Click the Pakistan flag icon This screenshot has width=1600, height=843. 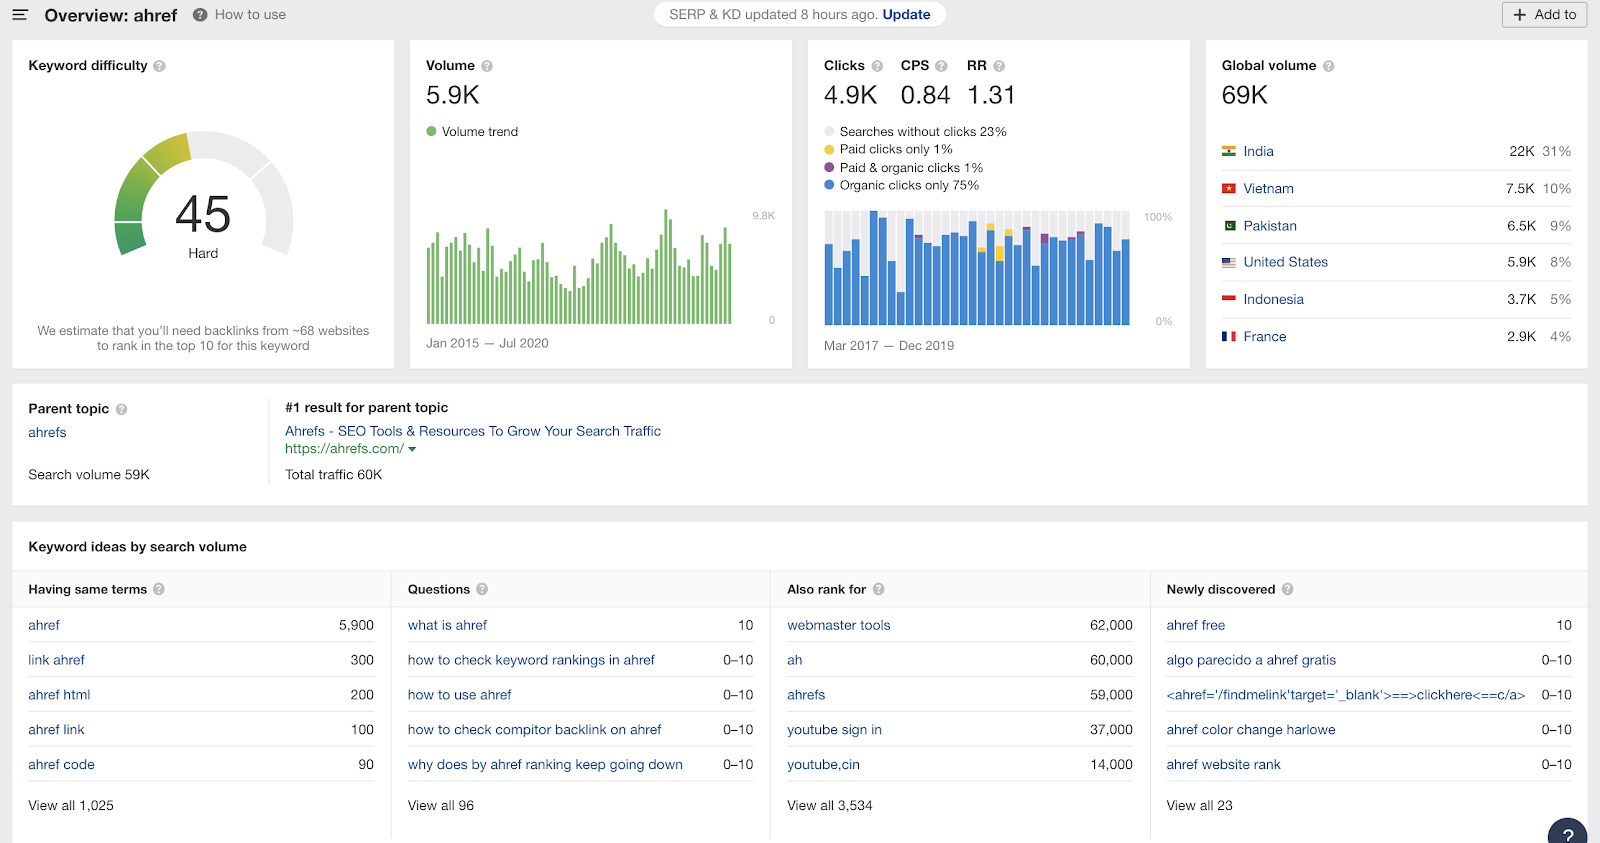click(x=1229, y=226)
